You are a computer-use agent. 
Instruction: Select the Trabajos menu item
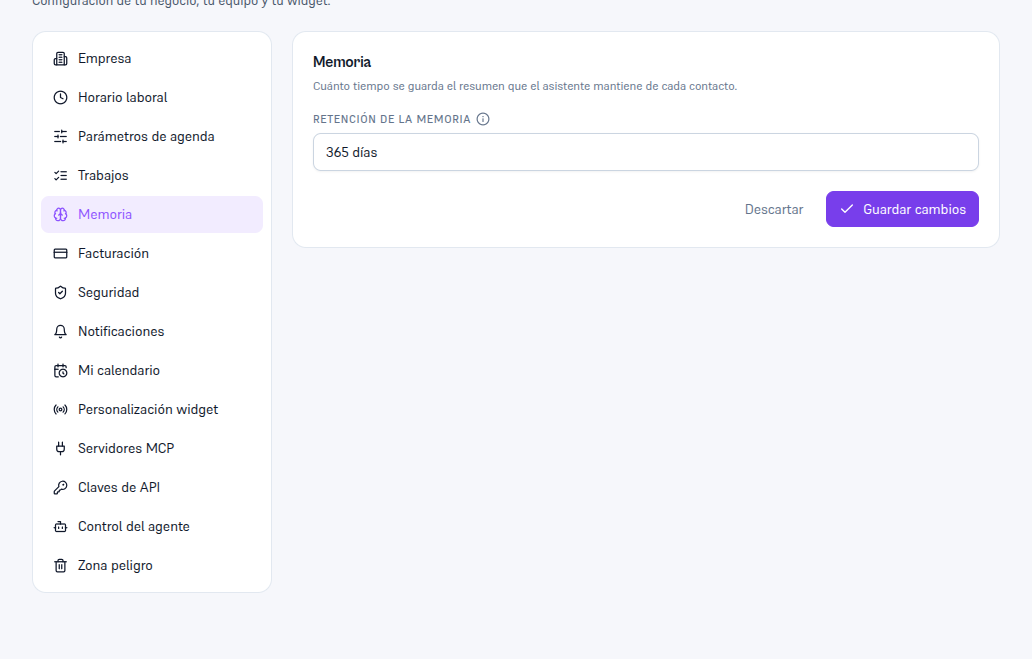tap(152, 175)
